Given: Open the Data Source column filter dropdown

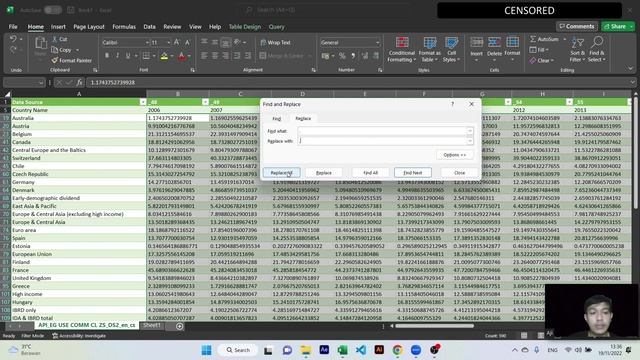Looking at the screenshot, I should click(142, 102).
